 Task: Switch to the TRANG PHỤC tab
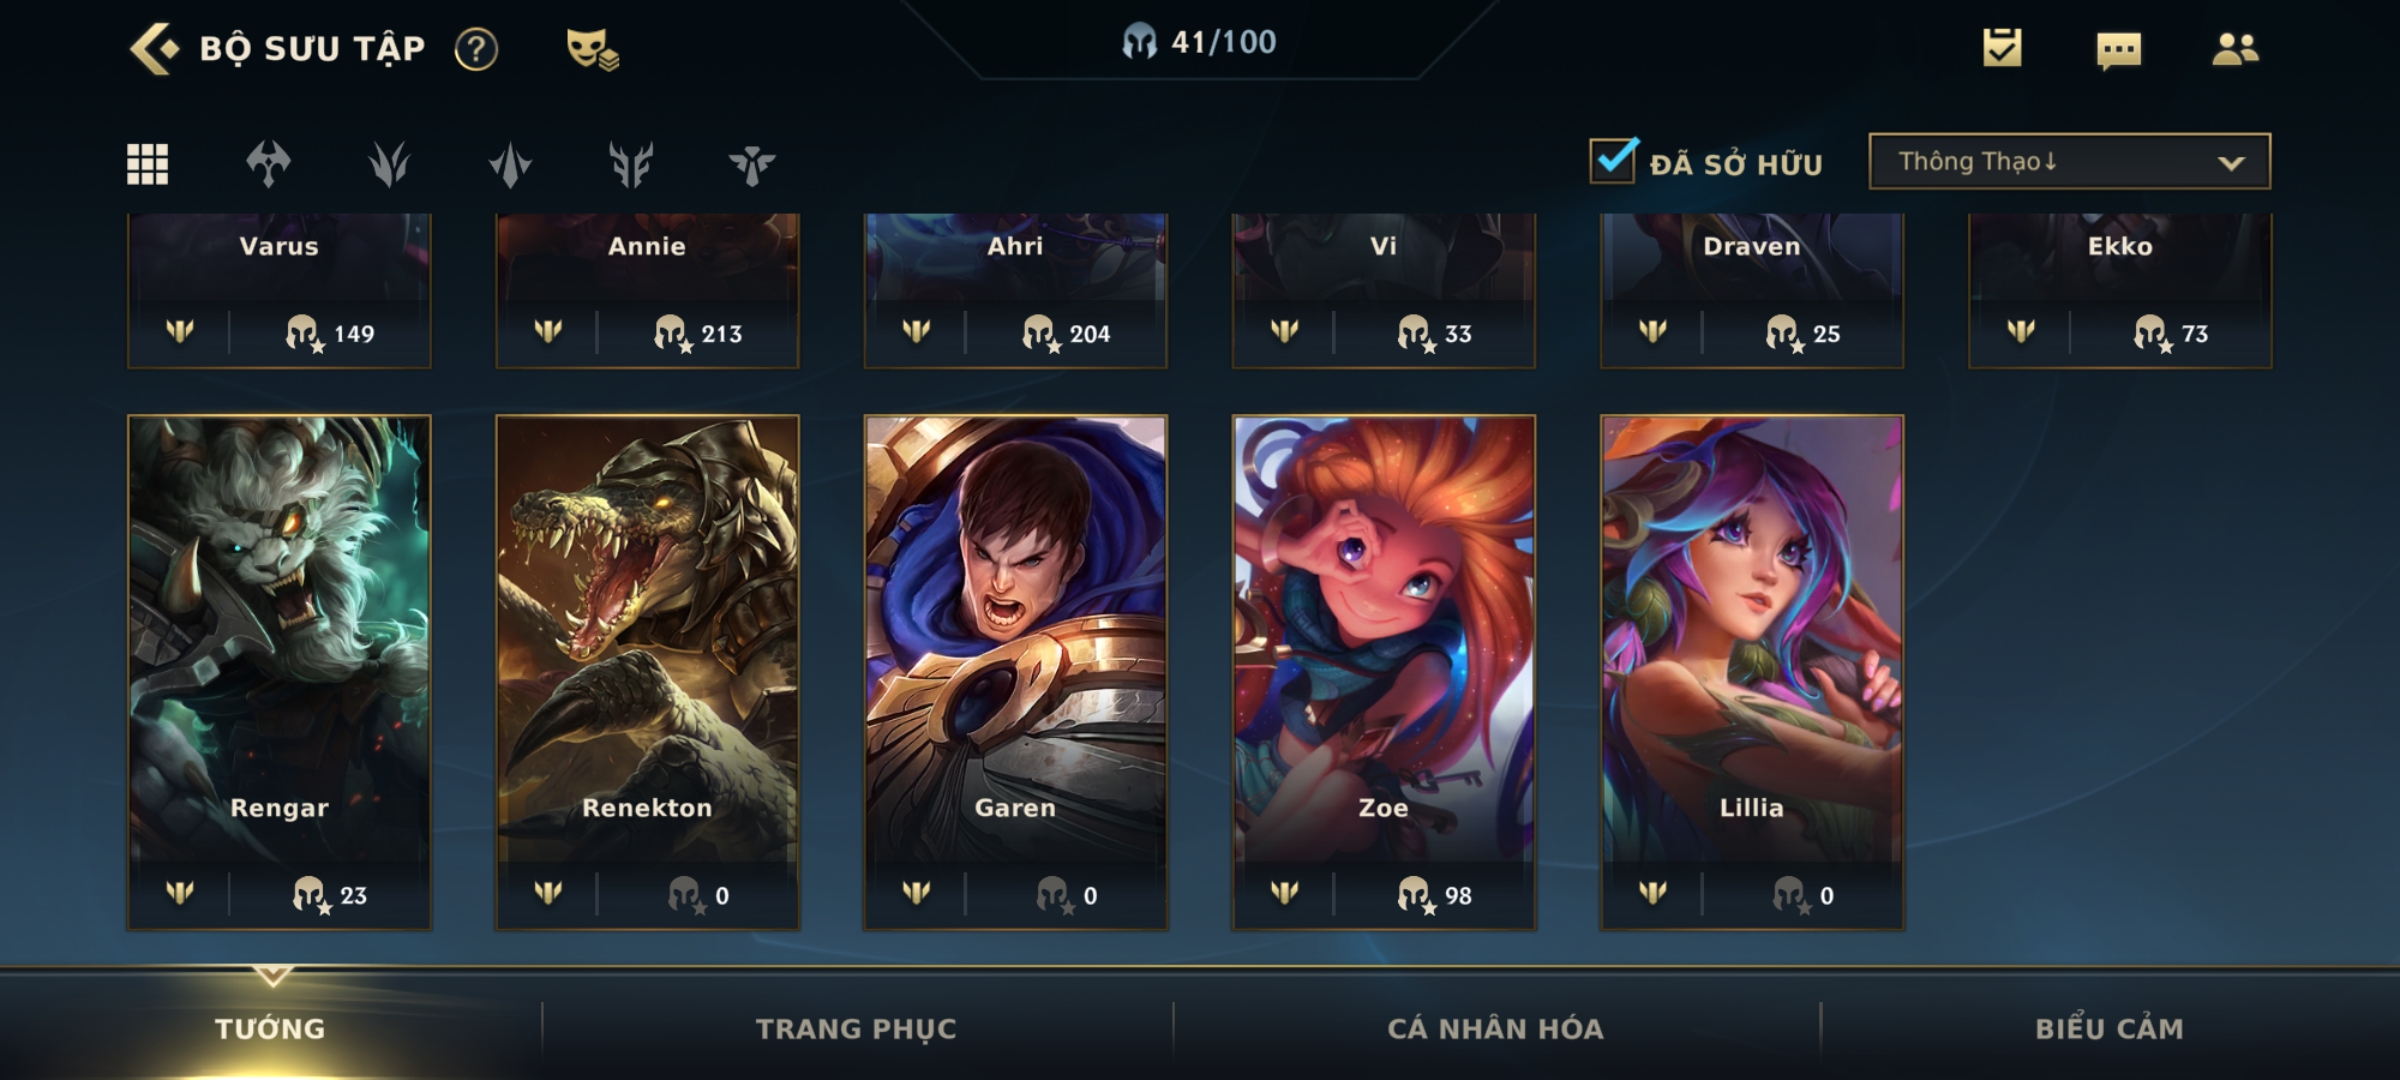coord(856,1029)
